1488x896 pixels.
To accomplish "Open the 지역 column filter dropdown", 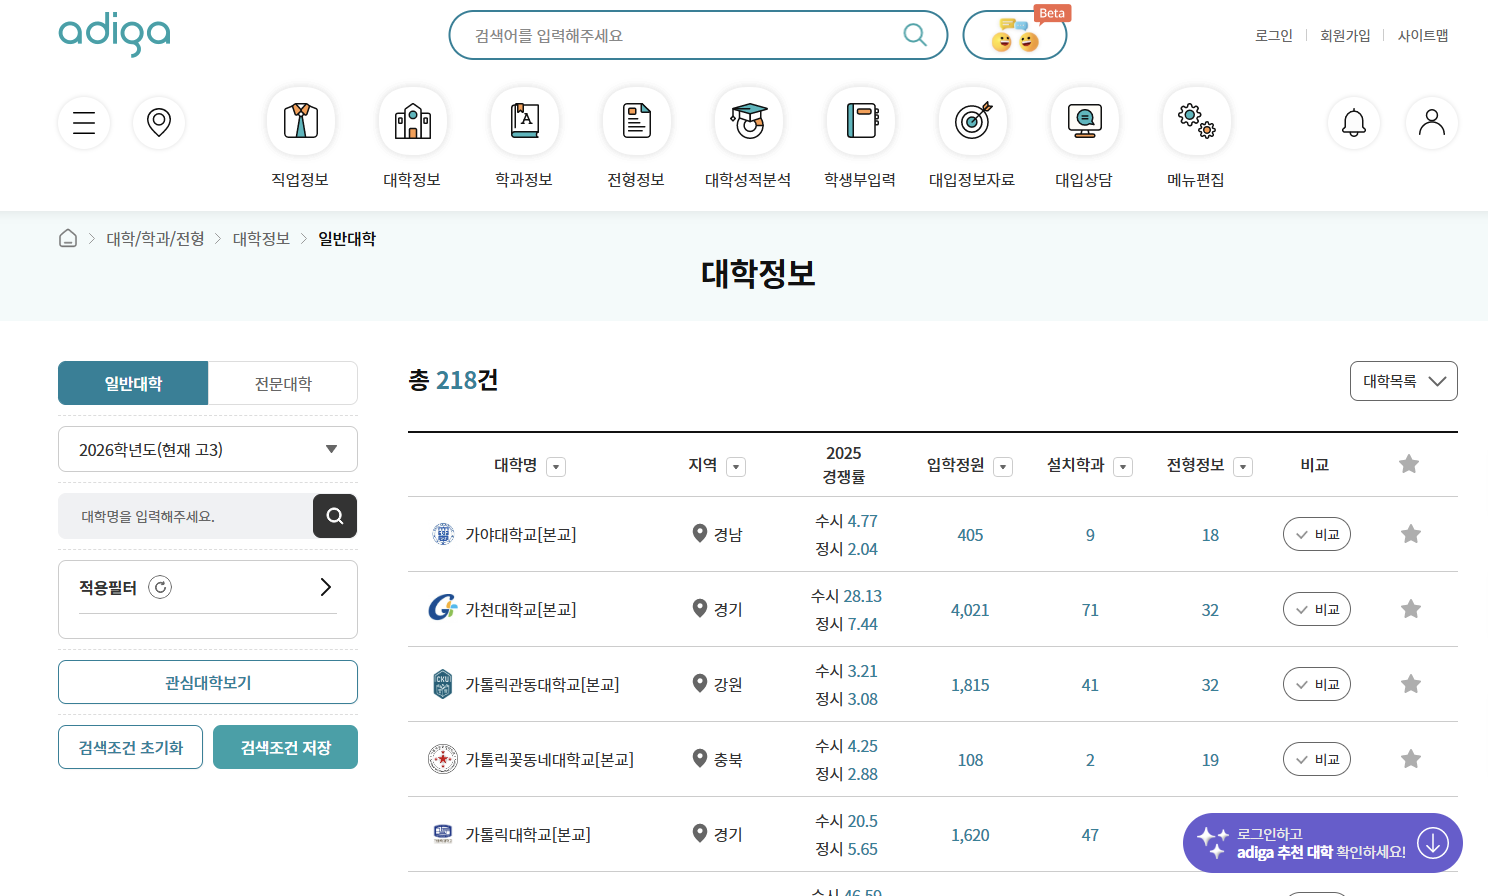I will (x=736, y=466).
